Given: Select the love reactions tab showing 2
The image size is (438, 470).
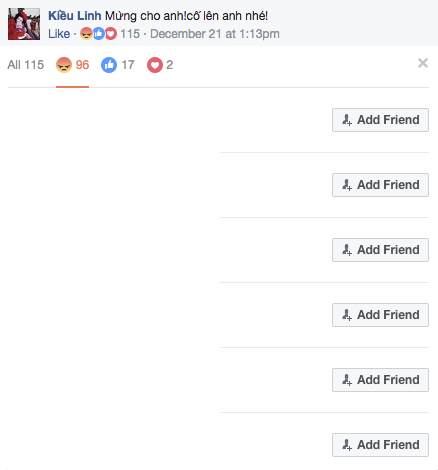Looking at the screenshot, I should pyautogui.click(x=160, y=65).
